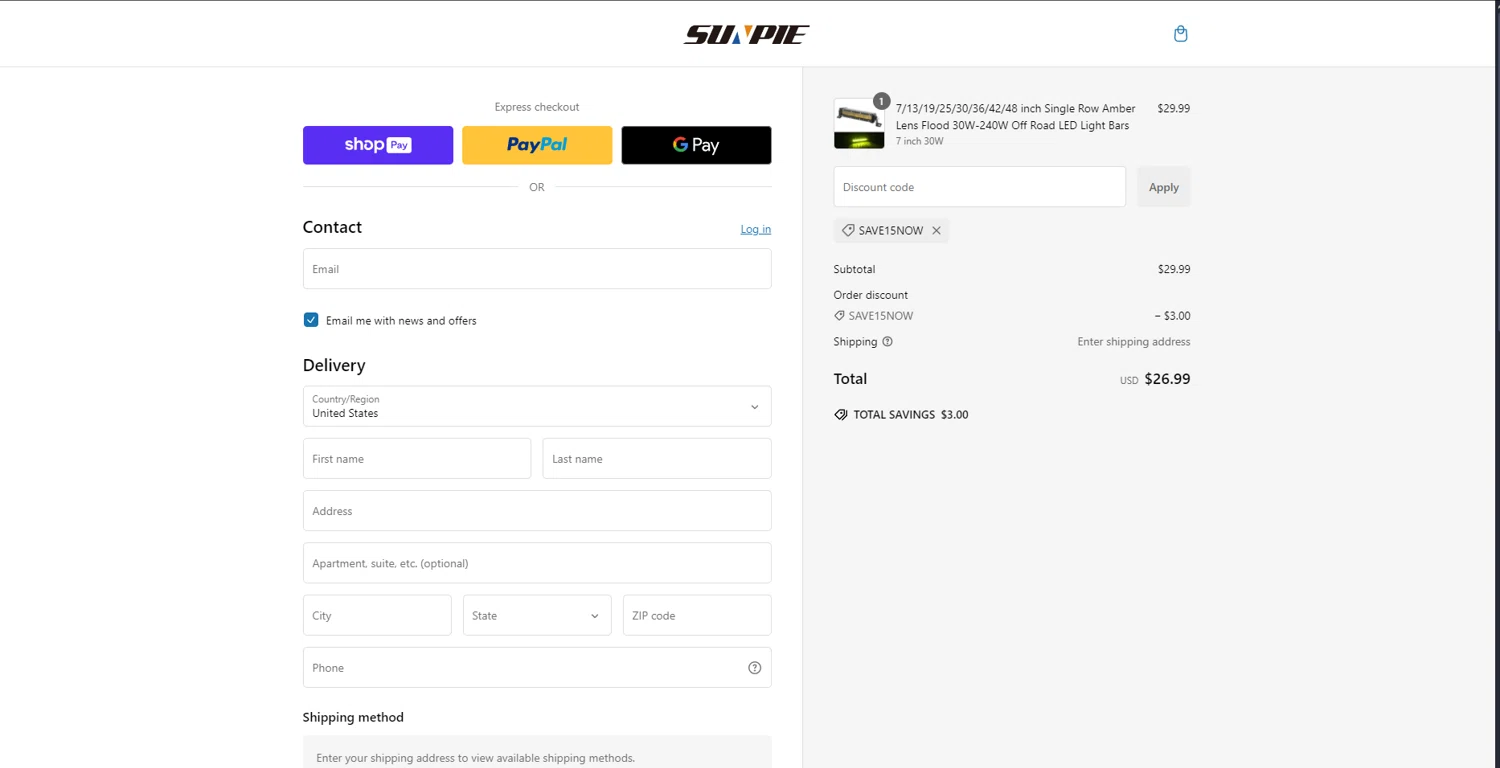Focus the Apartment, suite, etc. field
The width and height of the screenshot is (1500, 768).
(537, 563)
